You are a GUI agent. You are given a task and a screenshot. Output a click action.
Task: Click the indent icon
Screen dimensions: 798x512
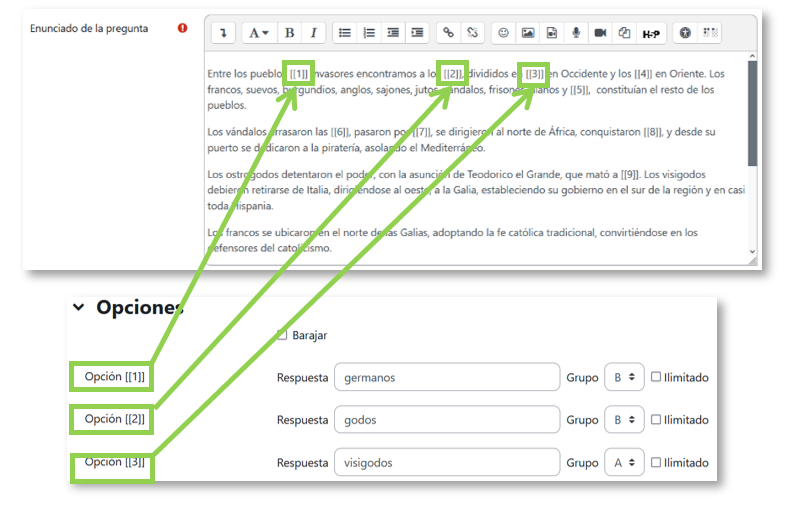[417, 33]
